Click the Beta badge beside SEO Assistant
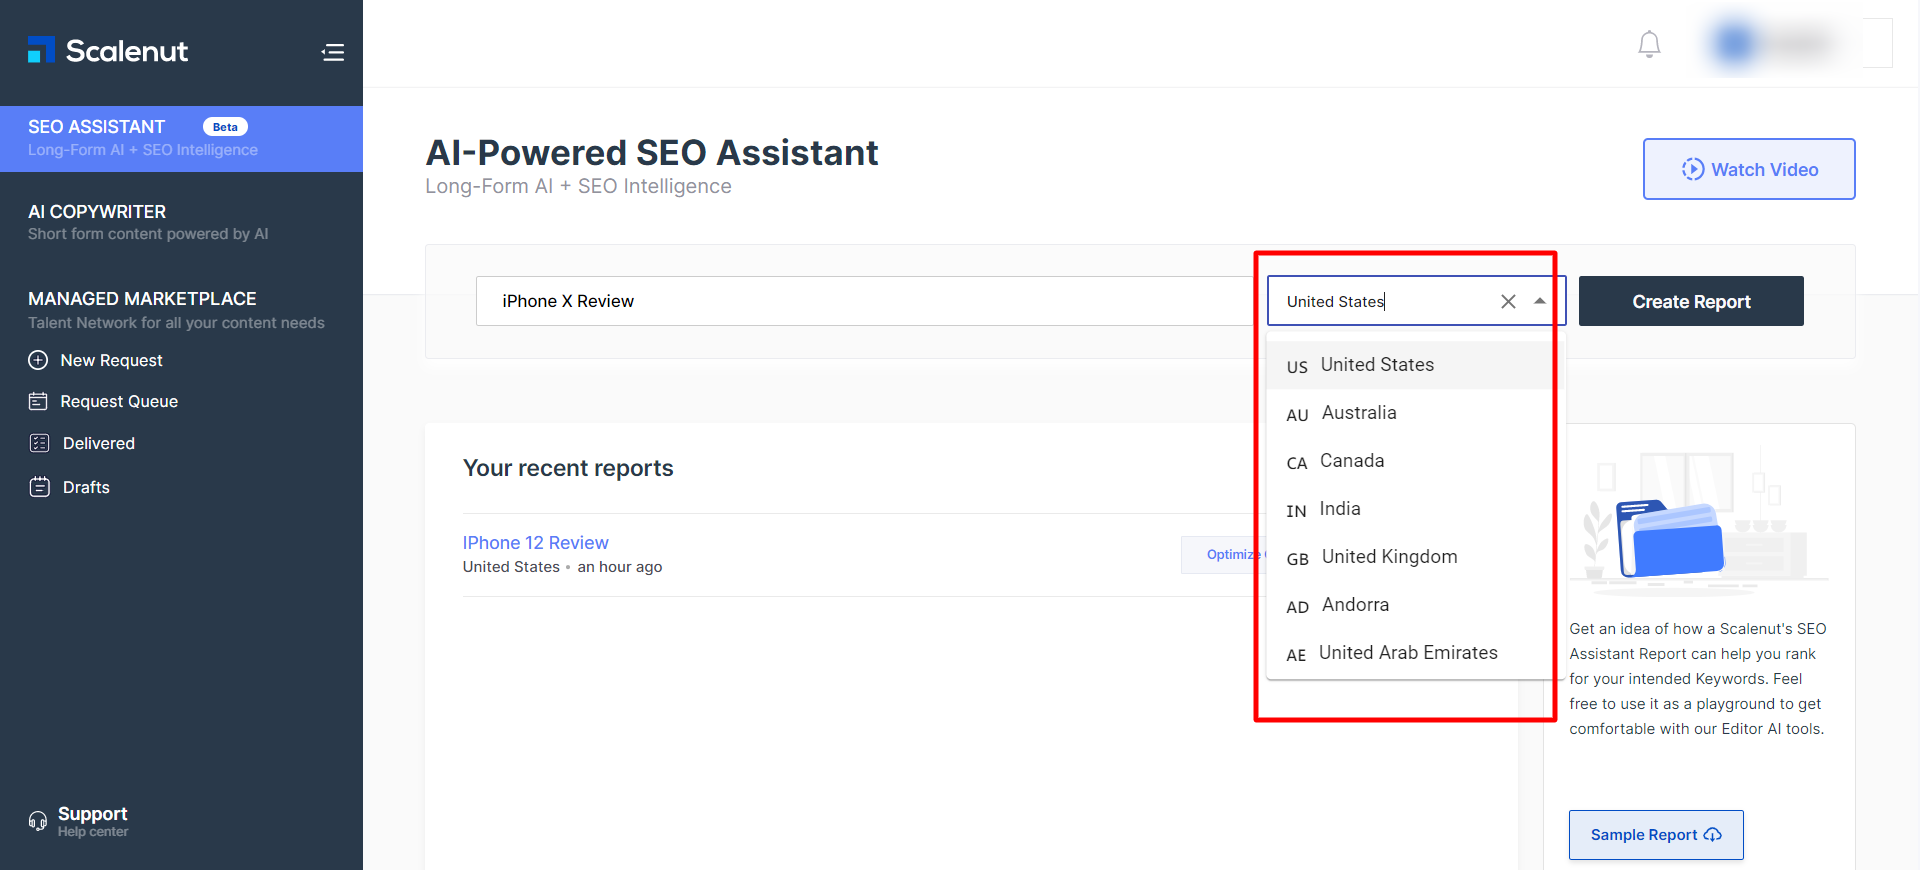This screenshot has height=870, width=1920. point(225,127)
